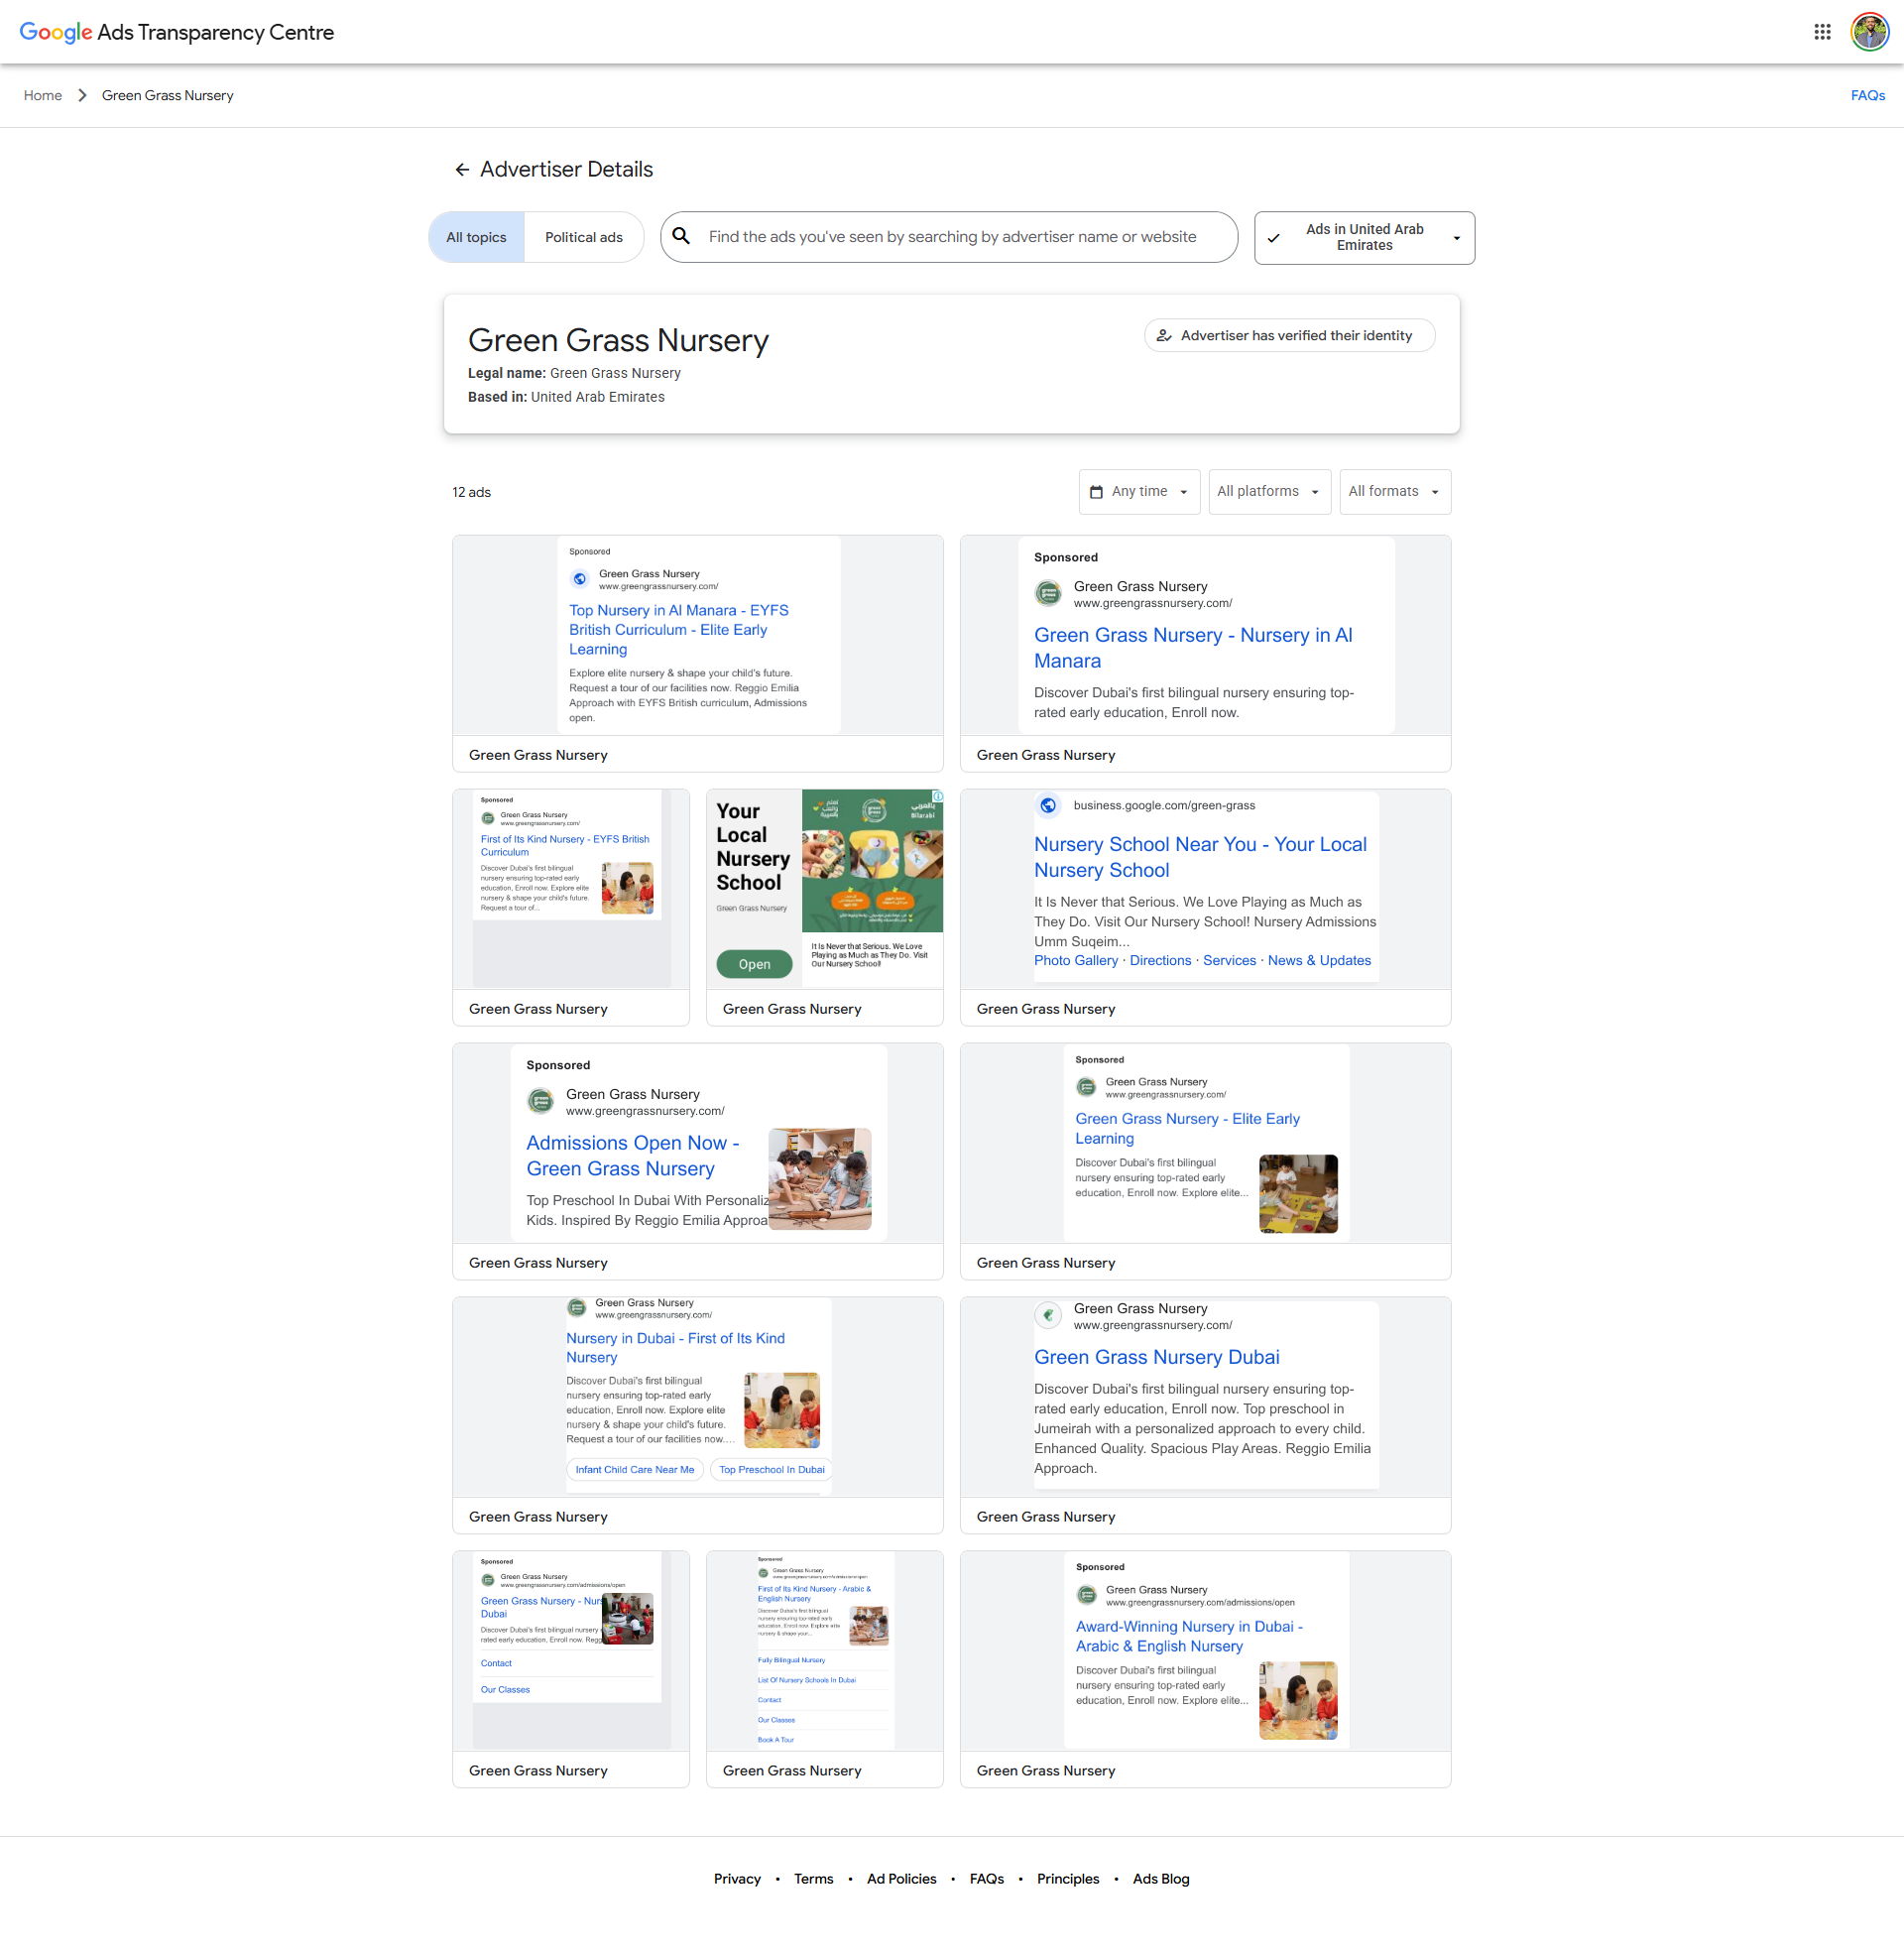Click Privacy footer link
Image resolution: width=1904 pixels, height=1952 pixels.
tap(737, 1879)
